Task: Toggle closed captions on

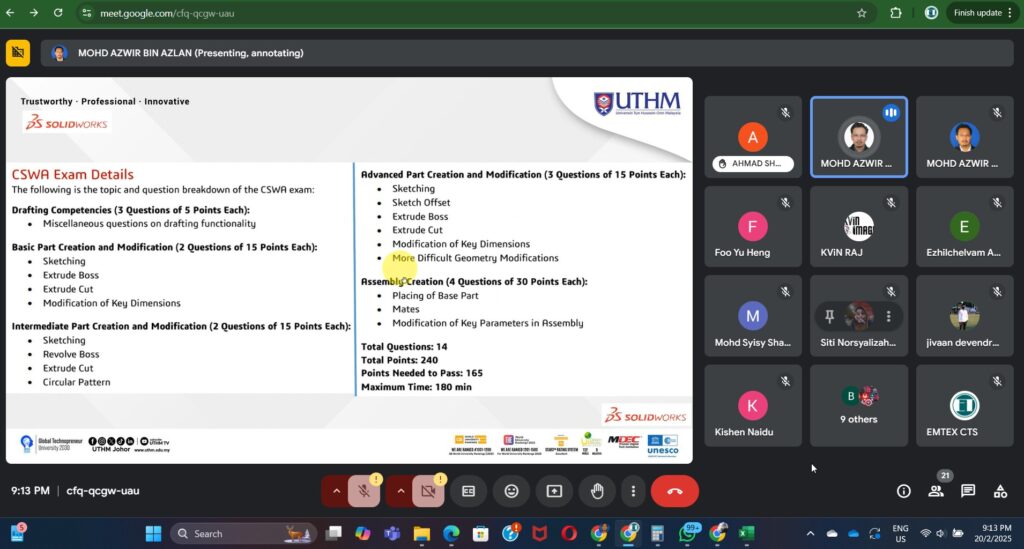Action: [468, 491]
